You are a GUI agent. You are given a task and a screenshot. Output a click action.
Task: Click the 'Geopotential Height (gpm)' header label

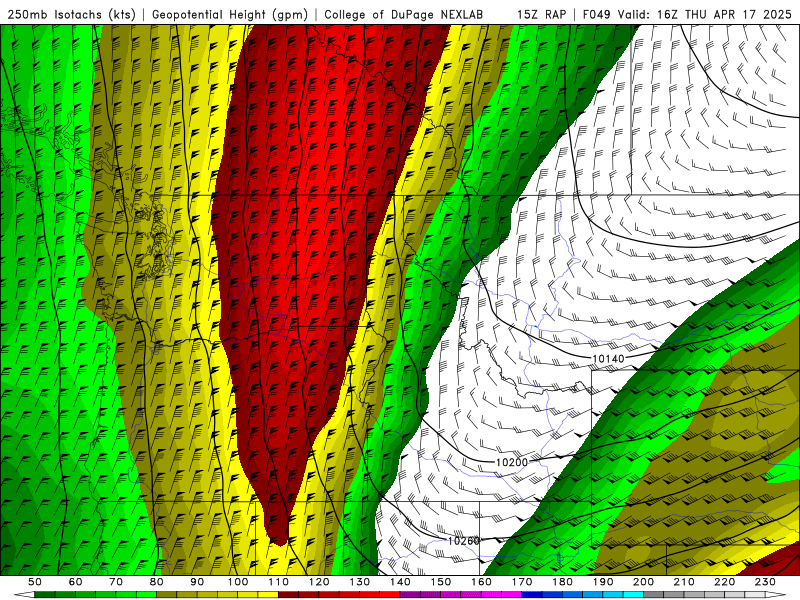[x=230, y=14]
